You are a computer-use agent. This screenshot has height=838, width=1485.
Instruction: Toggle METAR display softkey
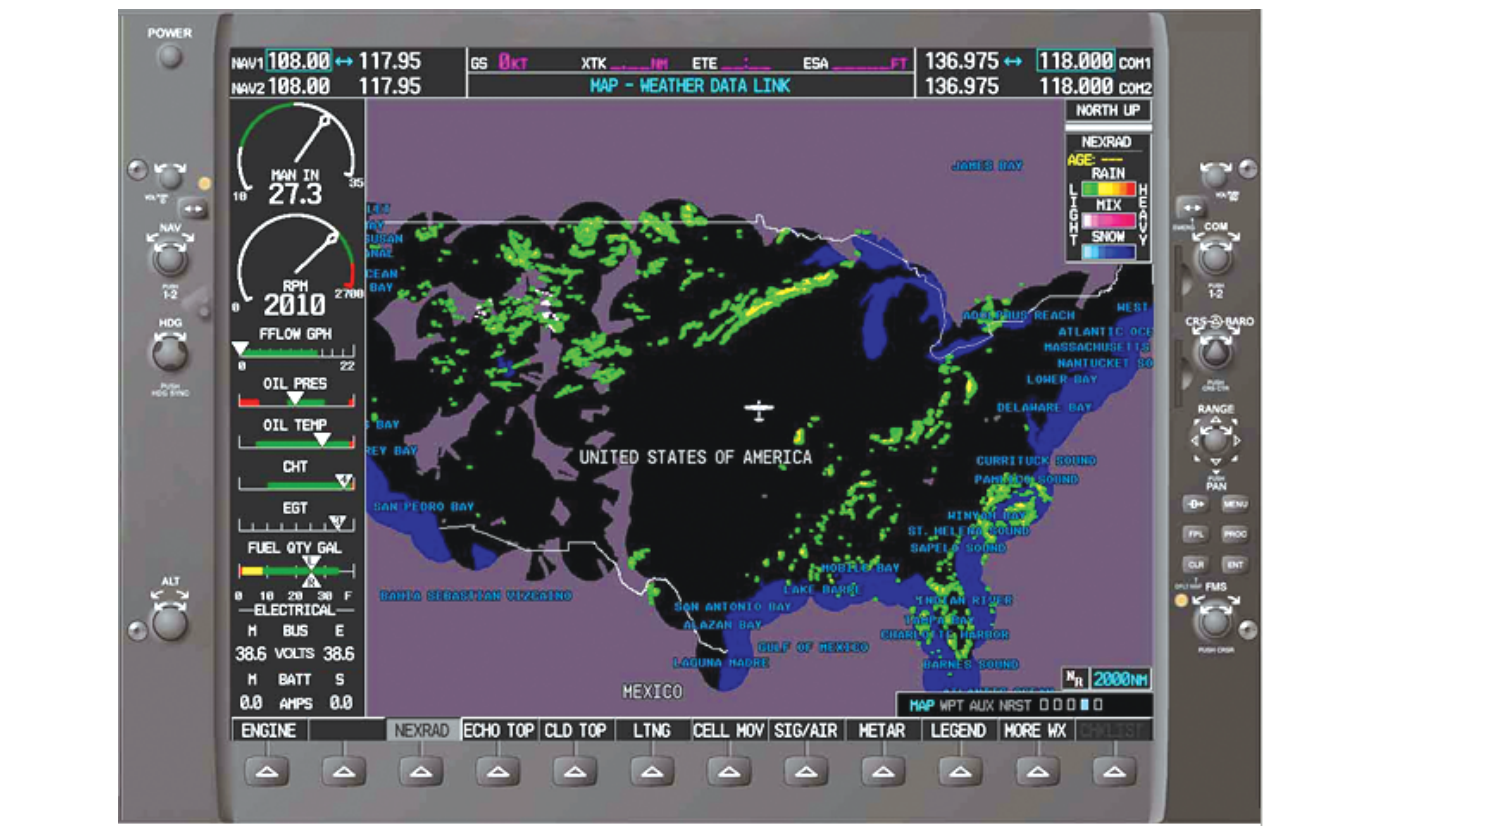click(x=882, y=731)
